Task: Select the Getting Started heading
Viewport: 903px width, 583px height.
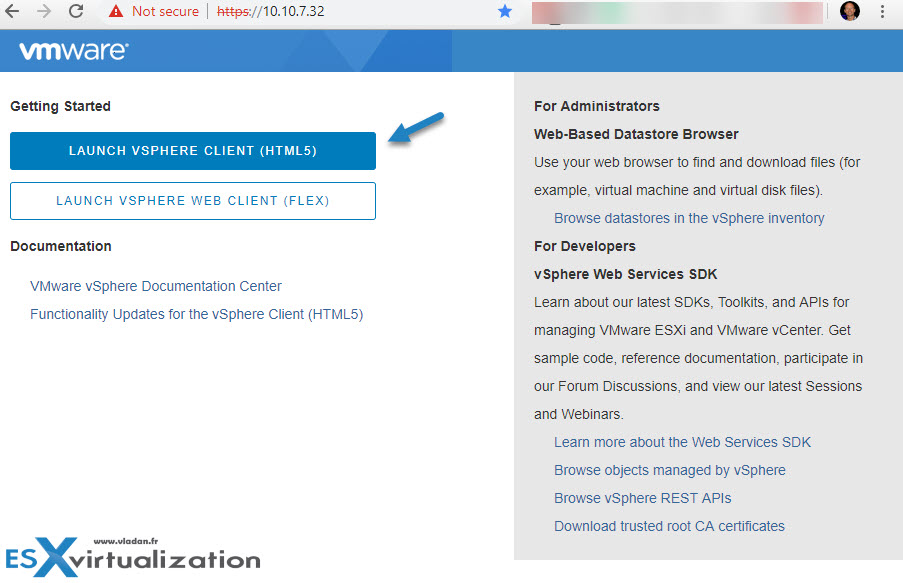Action: (x=60, y=107)
